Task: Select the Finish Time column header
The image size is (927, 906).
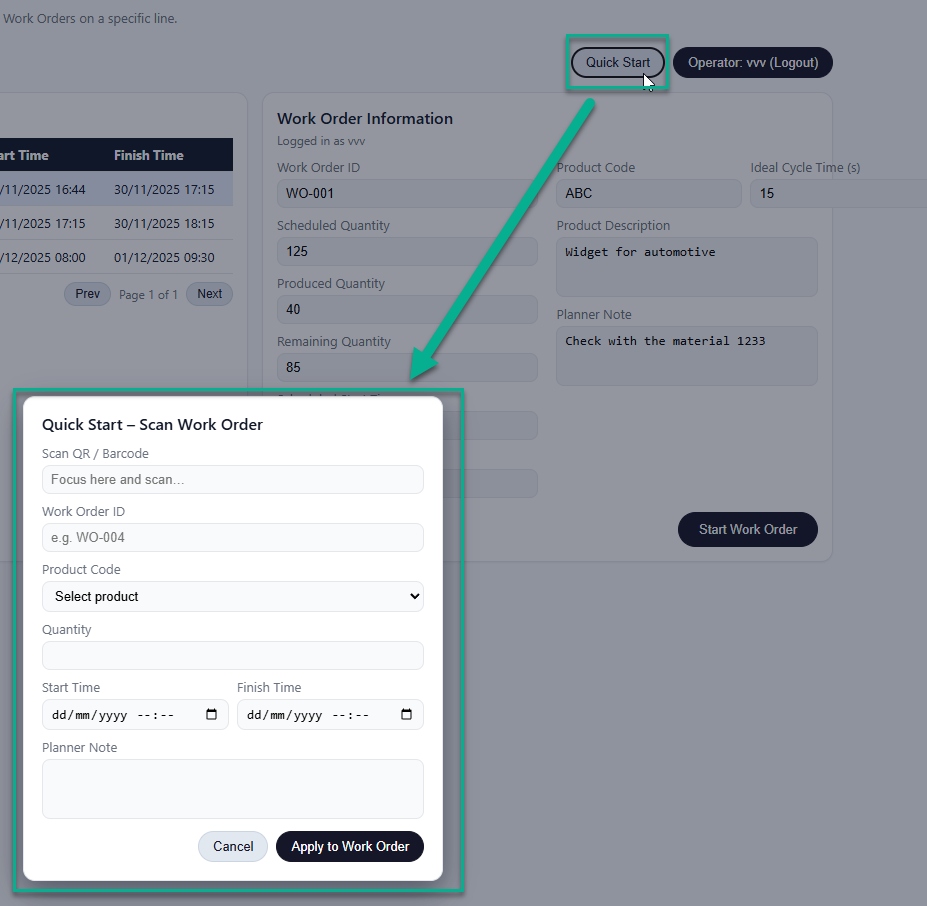Action: point(149,155)
